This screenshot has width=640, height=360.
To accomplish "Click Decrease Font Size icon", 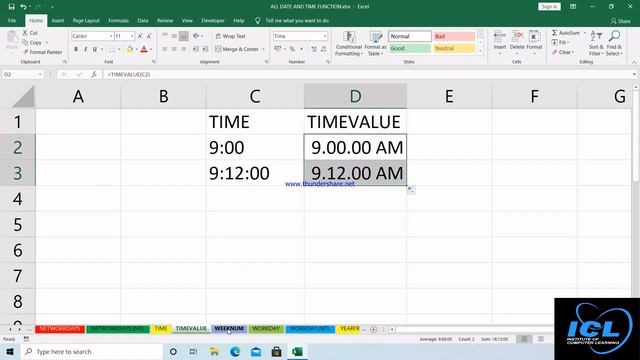I will pos(149,36).
